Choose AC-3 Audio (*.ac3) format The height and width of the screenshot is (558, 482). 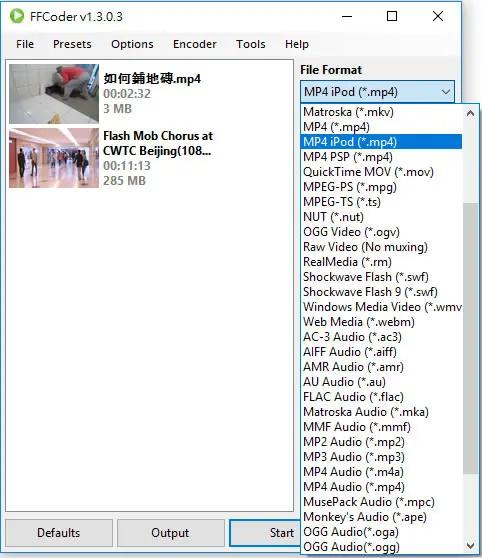point(382,337)
